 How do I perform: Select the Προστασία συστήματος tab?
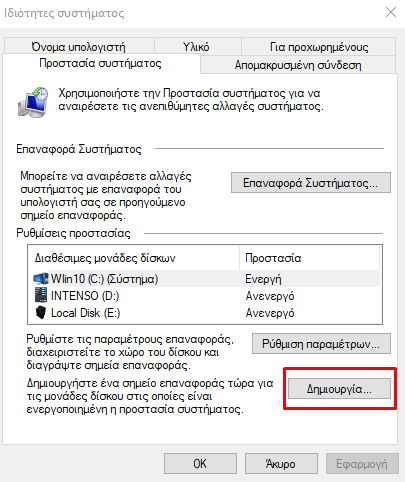(101, 63)
